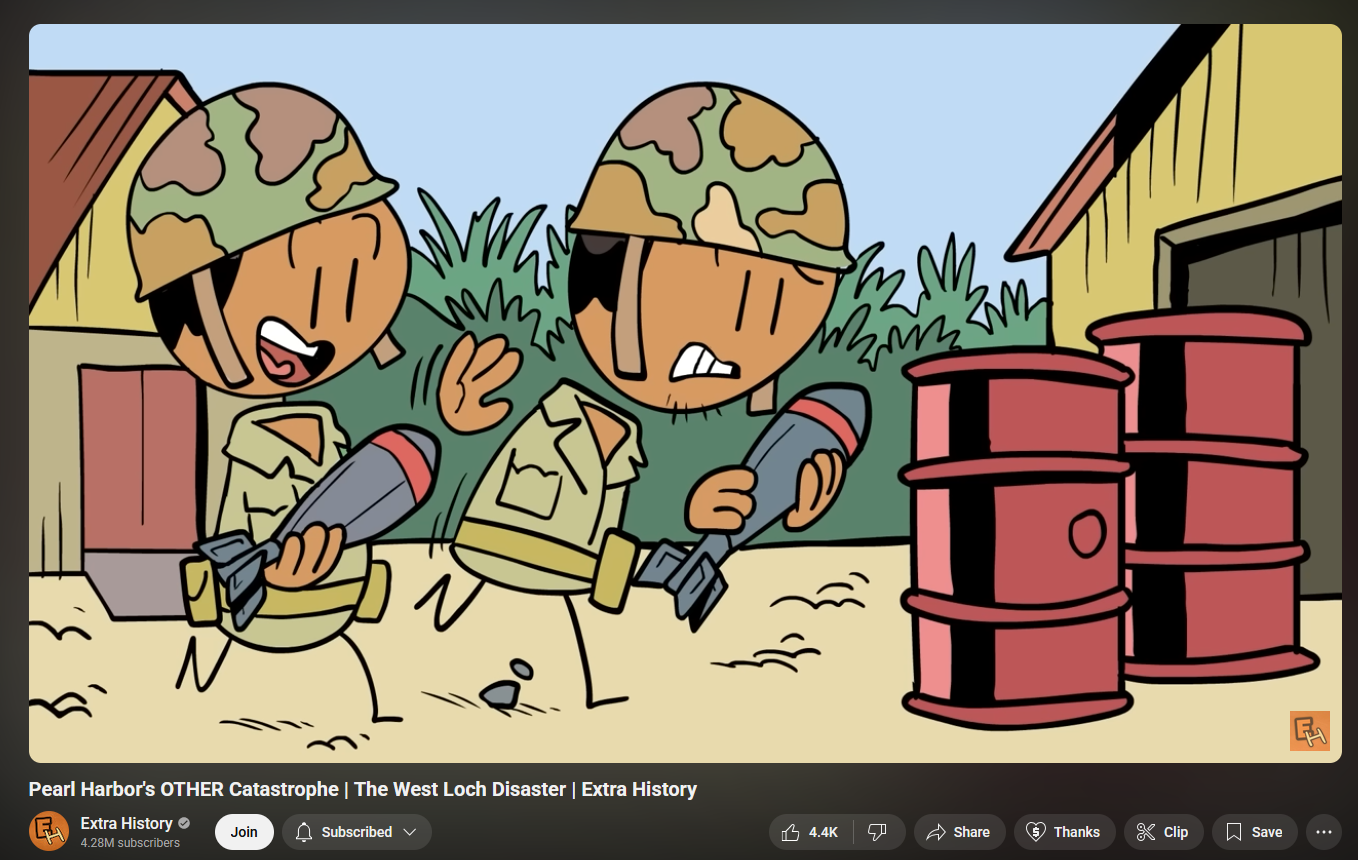This screenshot has height=860, width=1358.
Task: Open the Extra History channel avatar
Action: [49, 831]
